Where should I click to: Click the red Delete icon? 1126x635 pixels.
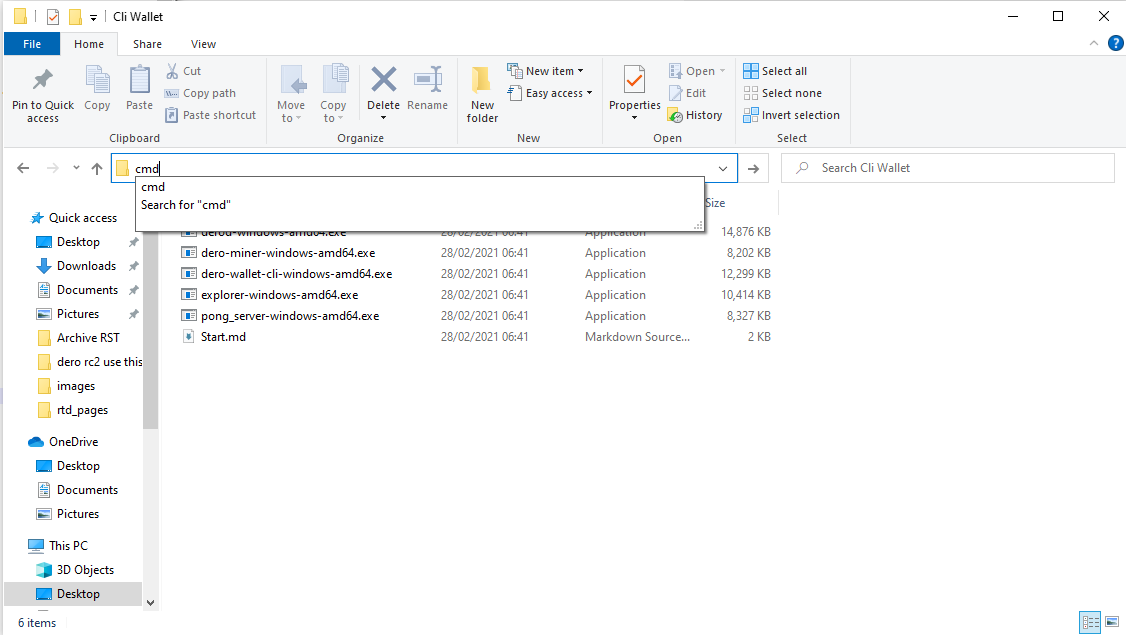point(383,79)
